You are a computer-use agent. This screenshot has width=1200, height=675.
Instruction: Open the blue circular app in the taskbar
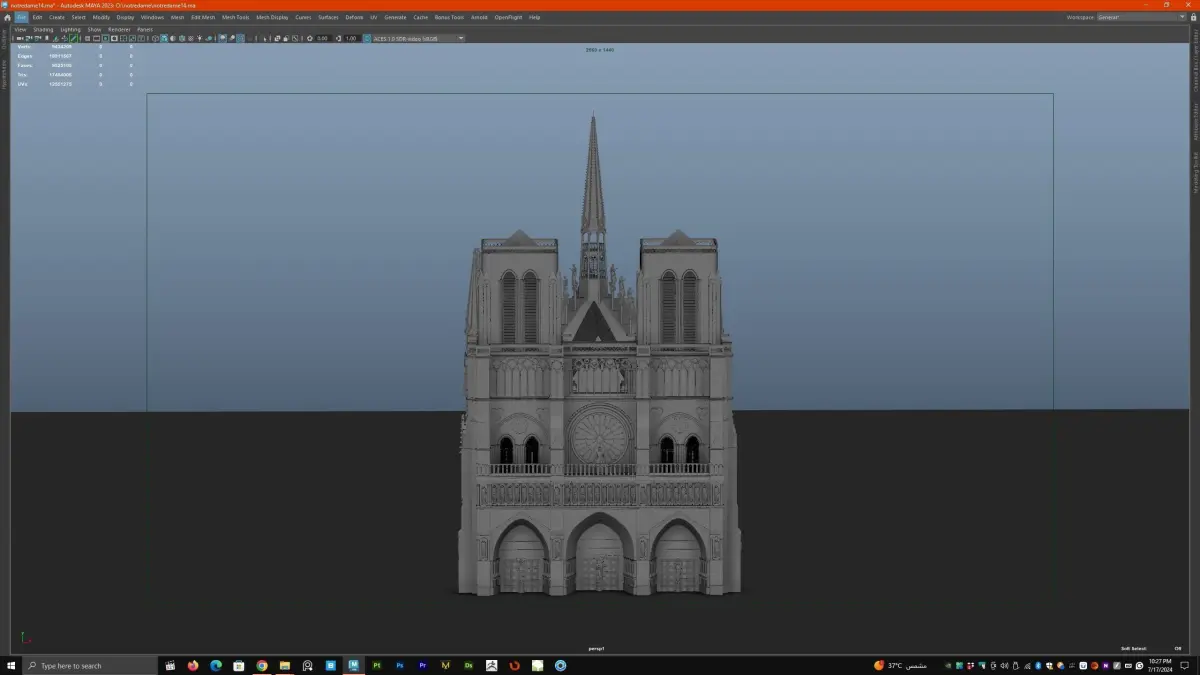coord(561,665)
